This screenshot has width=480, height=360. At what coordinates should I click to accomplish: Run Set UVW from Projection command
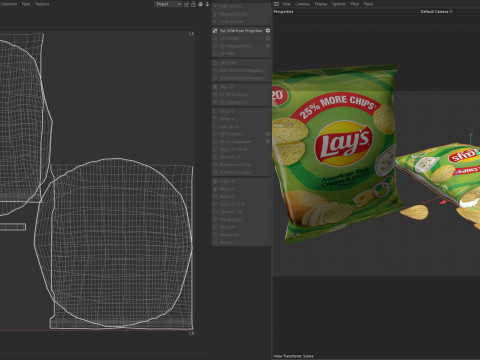tap(241, 31)
